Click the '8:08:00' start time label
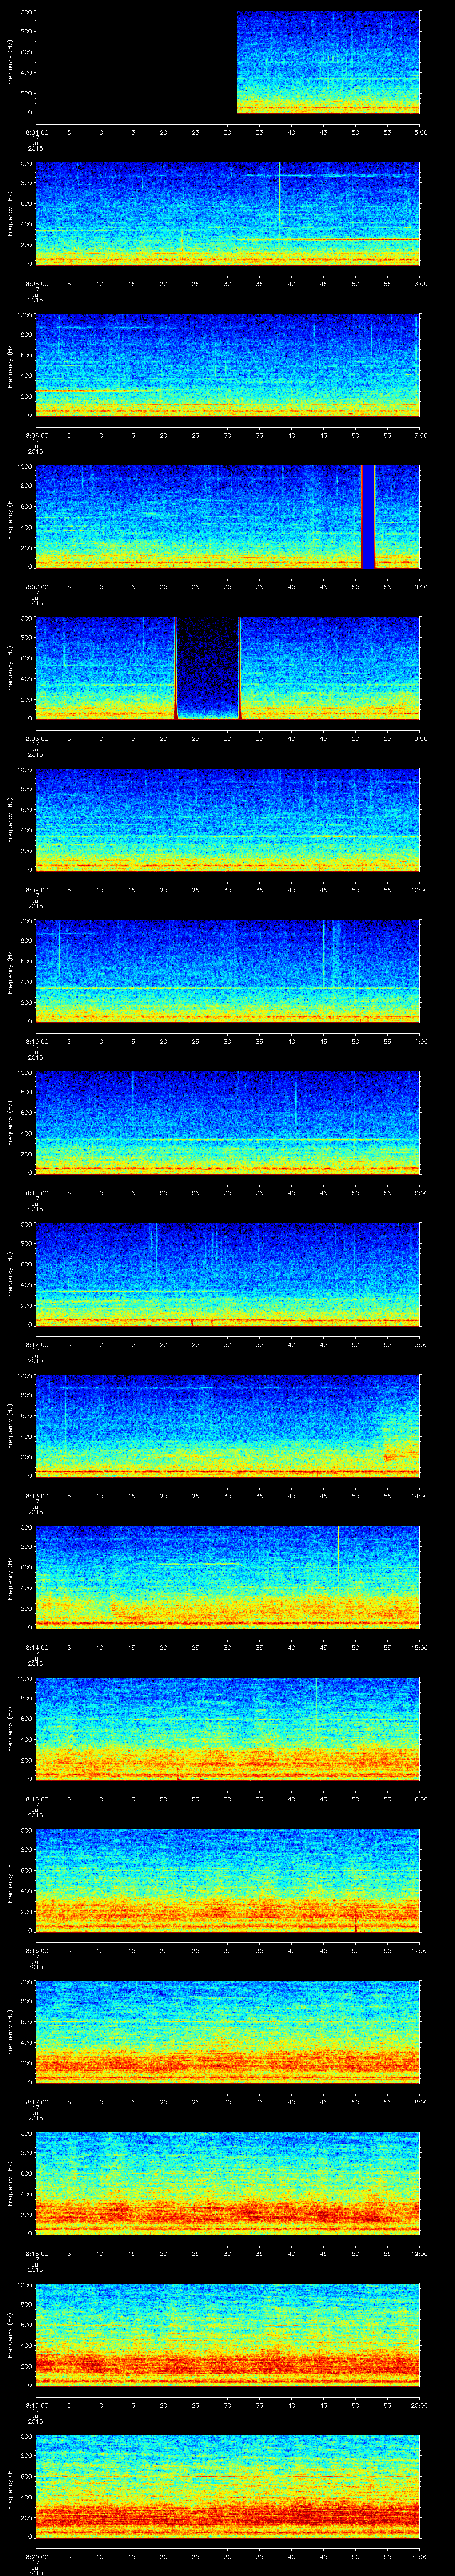This screenshot has height=2576, width=455. pyautogui.click(x=36, y=738)
